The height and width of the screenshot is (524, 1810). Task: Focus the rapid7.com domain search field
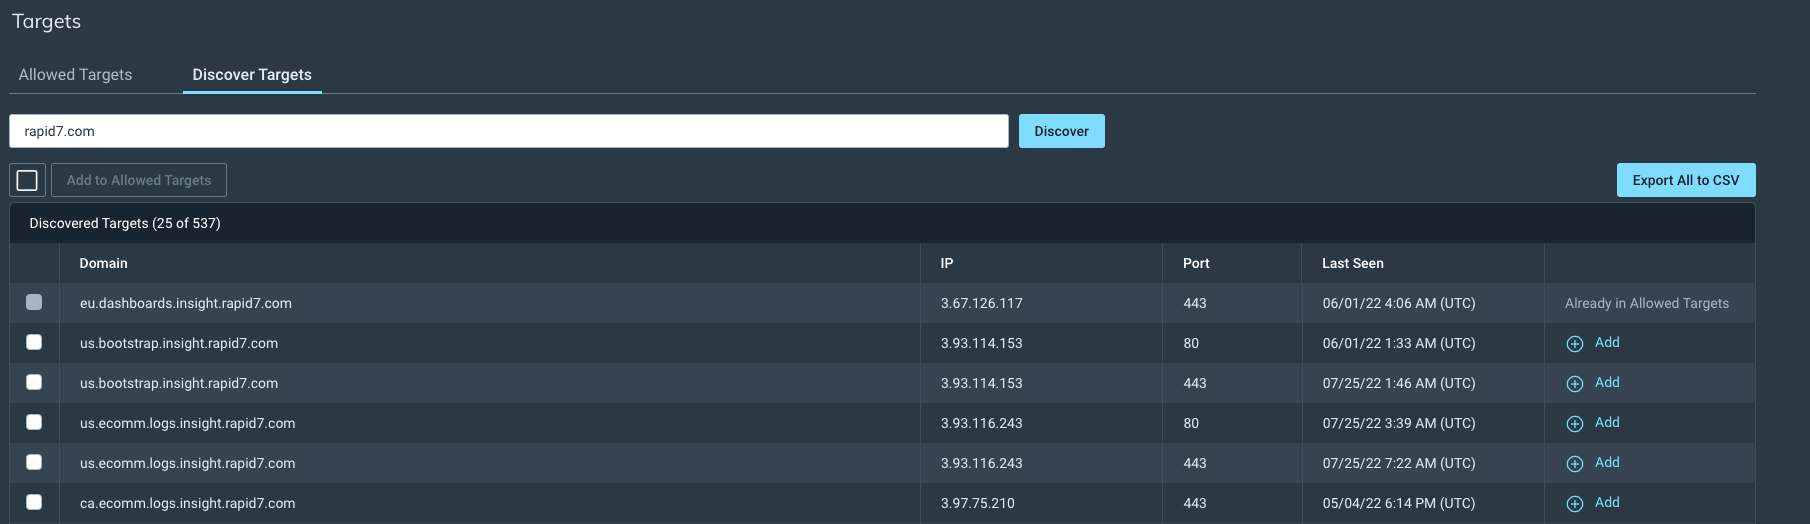pyautogui.click(x=508, y=131)
